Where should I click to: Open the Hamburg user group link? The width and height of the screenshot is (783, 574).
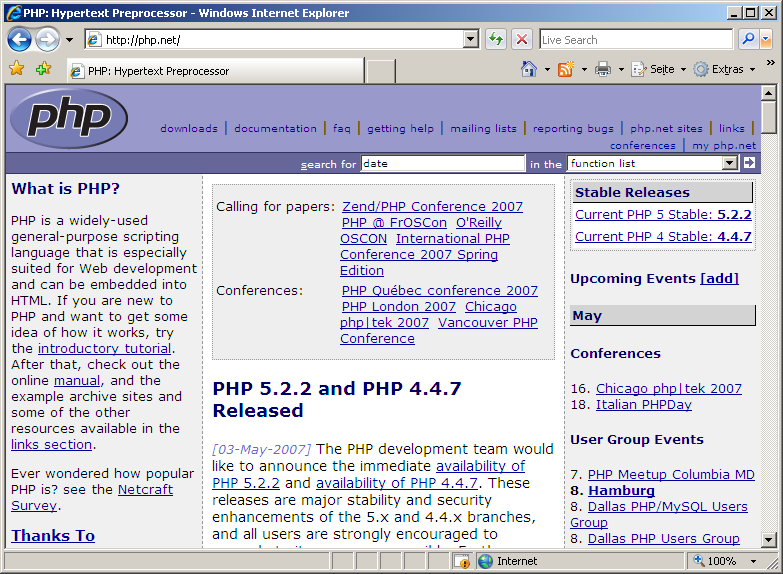coord(621,491)
